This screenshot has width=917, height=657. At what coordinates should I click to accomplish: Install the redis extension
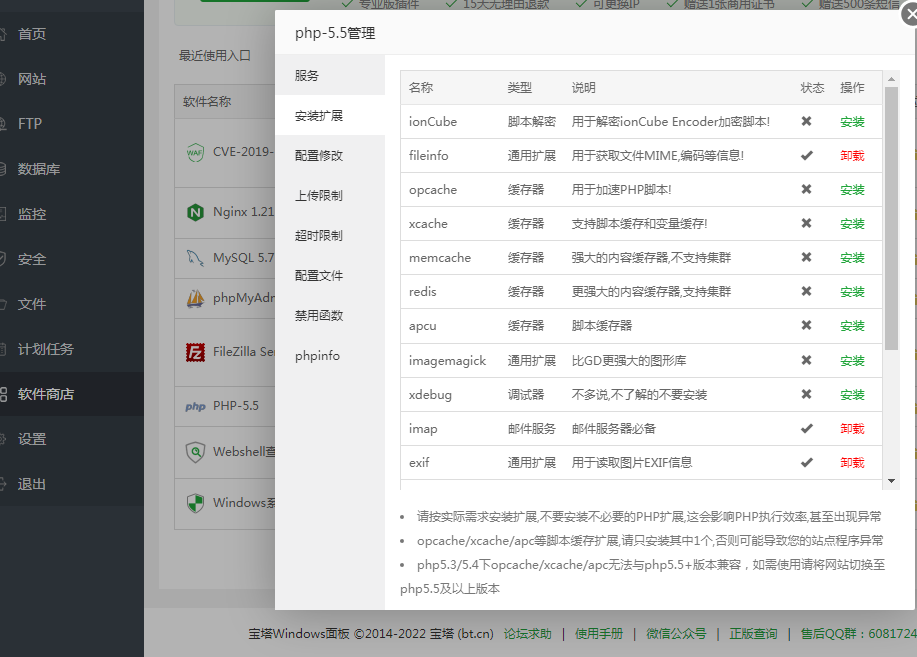(x=852, y=291)
